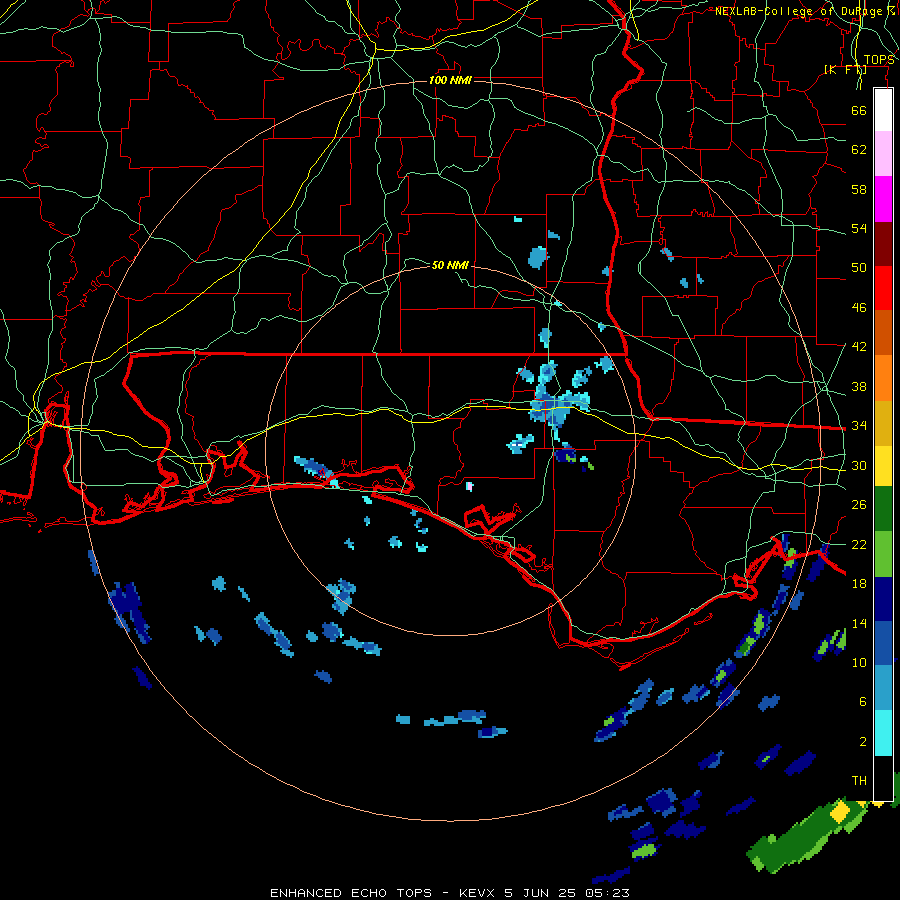Viewport: 900px width, 900px height.
Task: Click the '58' value on the legend
Action: tap(859, 189)
